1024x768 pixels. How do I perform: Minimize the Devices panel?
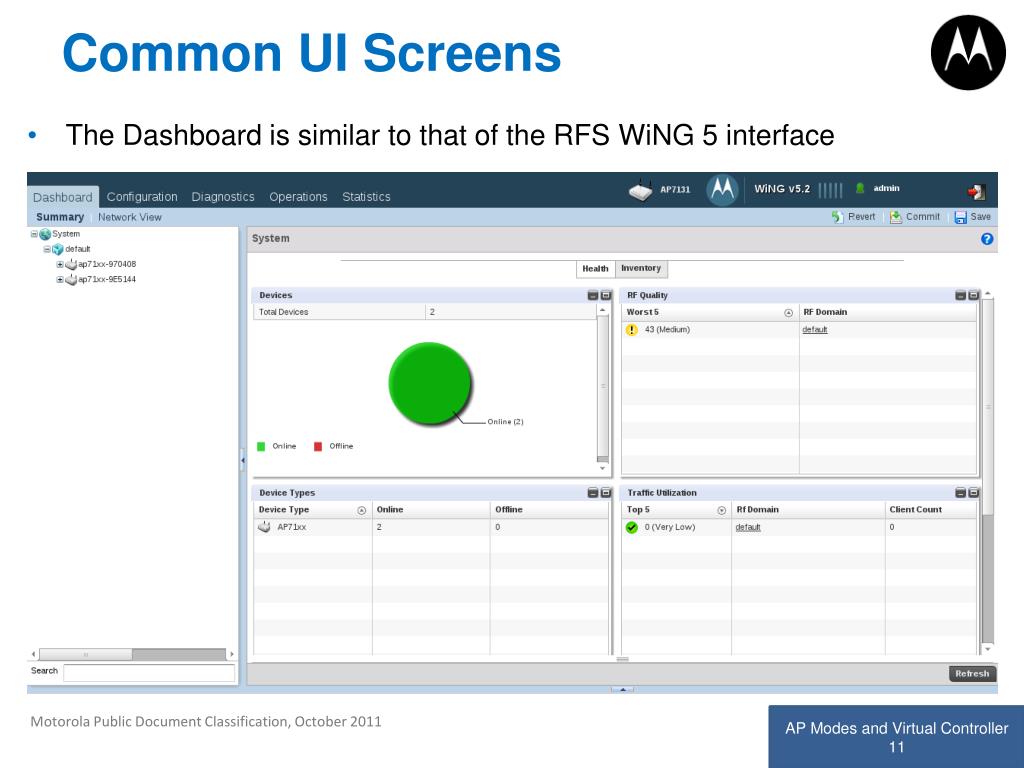click(593, 295)
